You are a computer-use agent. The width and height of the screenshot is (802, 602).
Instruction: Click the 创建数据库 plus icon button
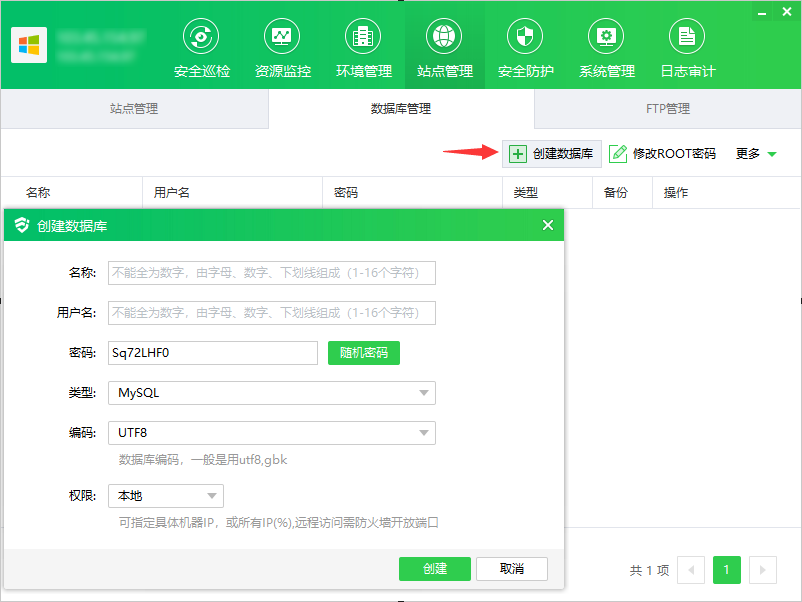[x=518, y=153]
